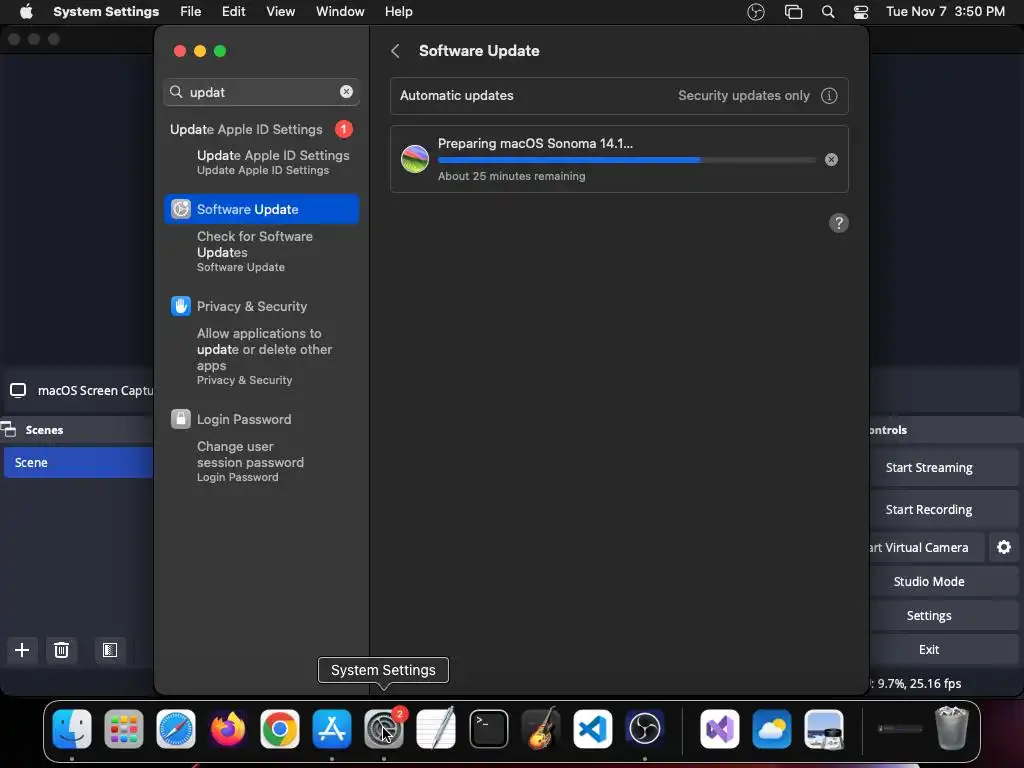1024x768 pixels.
Task: Select the Update Apple ID Settings sub-result
Action: pyautogui.click(x=273, y=162)
